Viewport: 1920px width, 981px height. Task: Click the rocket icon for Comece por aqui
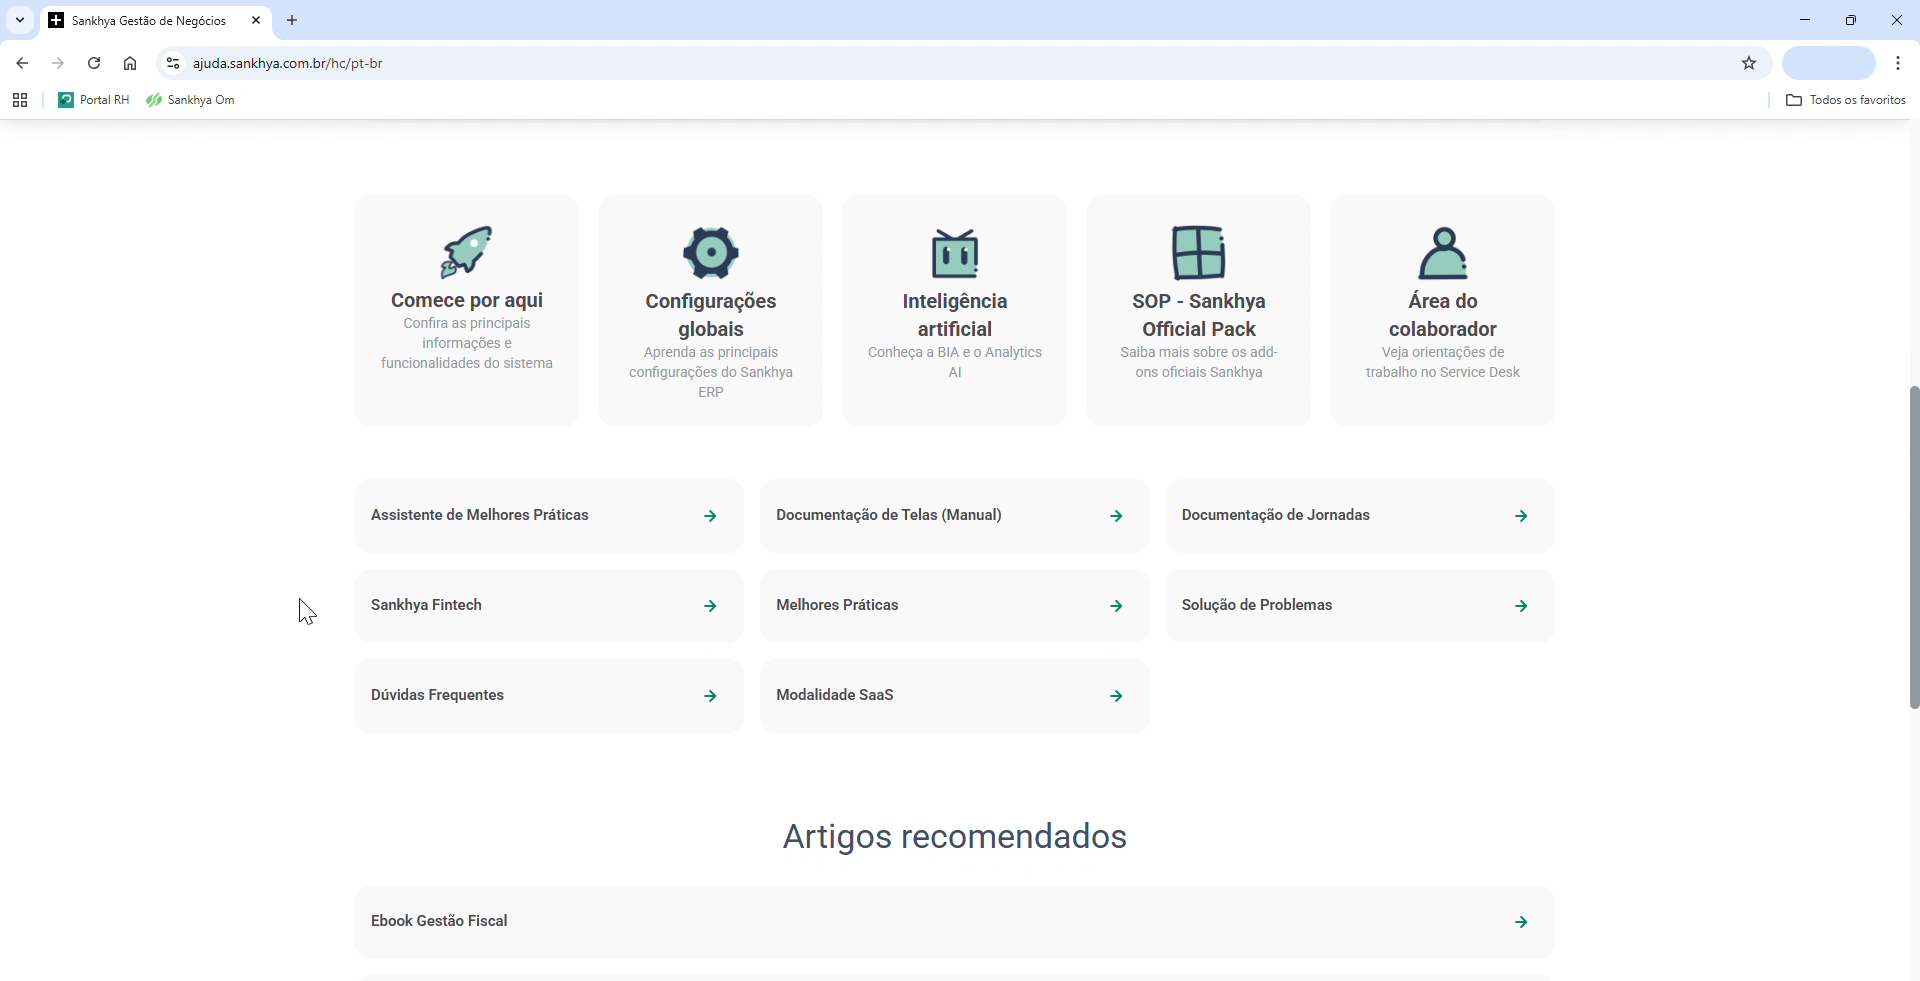467,252
